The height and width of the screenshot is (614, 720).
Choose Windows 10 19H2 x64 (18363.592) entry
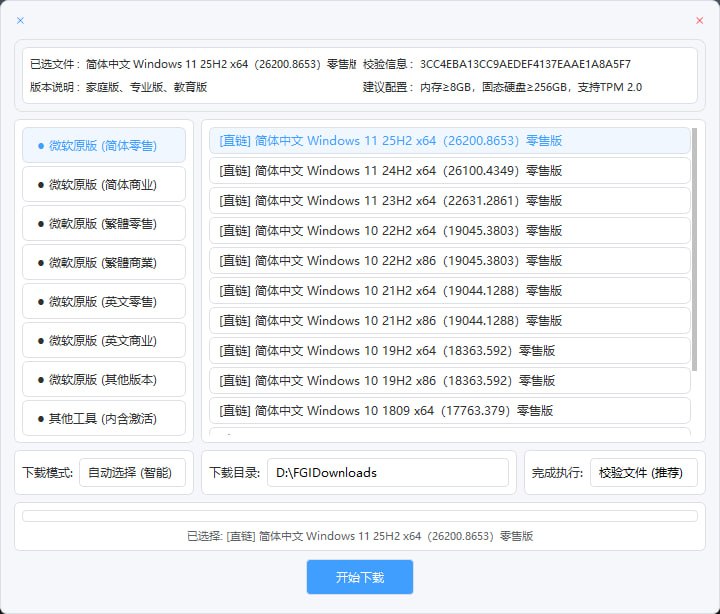(x=450, y=351)
